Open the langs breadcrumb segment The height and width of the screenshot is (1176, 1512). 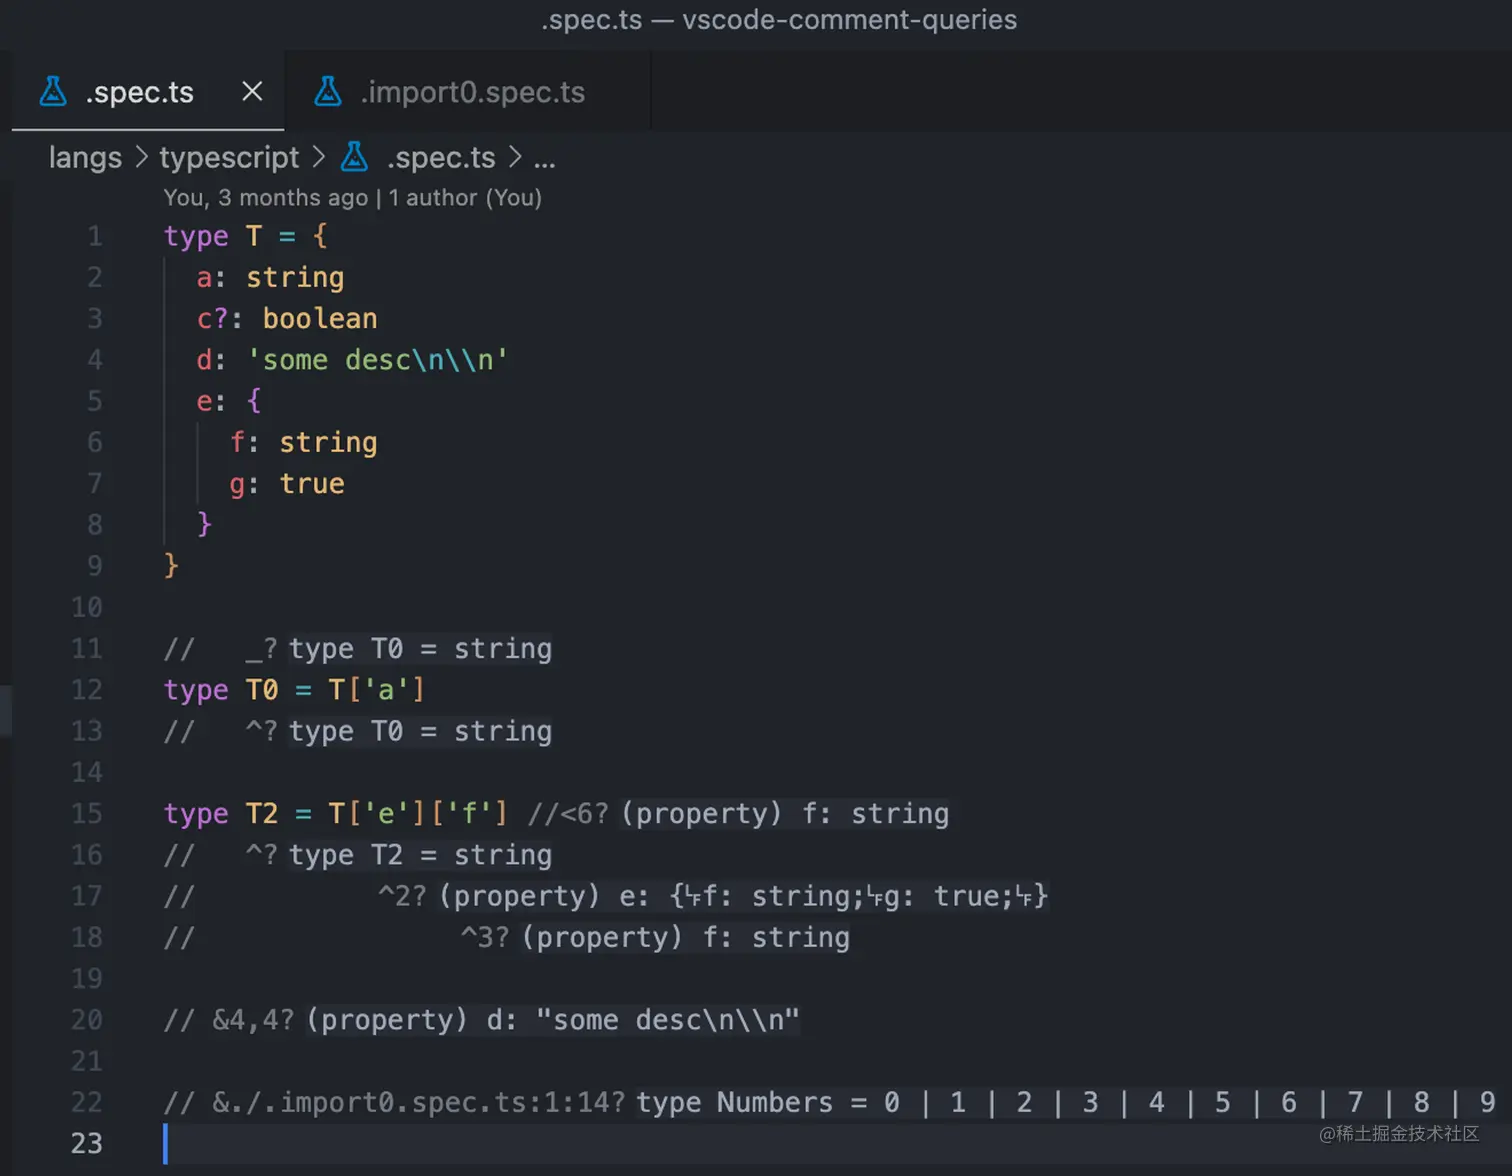pos(85,158)
